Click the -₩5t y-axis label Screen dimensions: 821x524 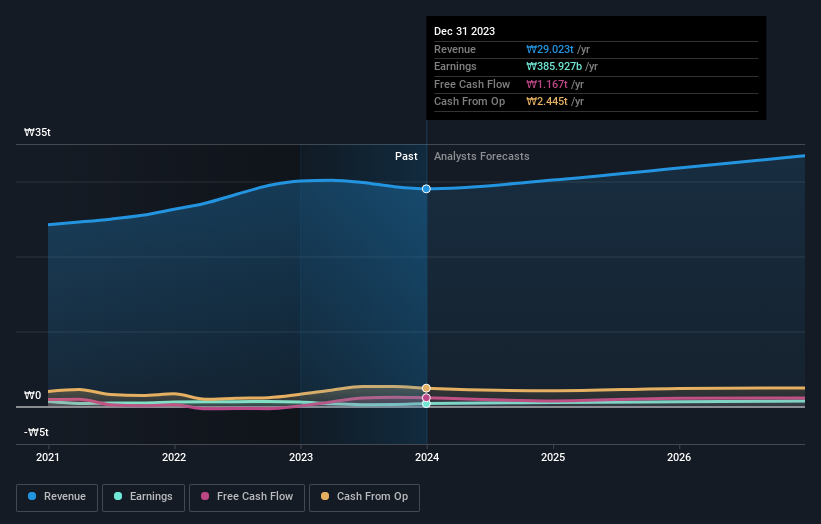(36, 432)
